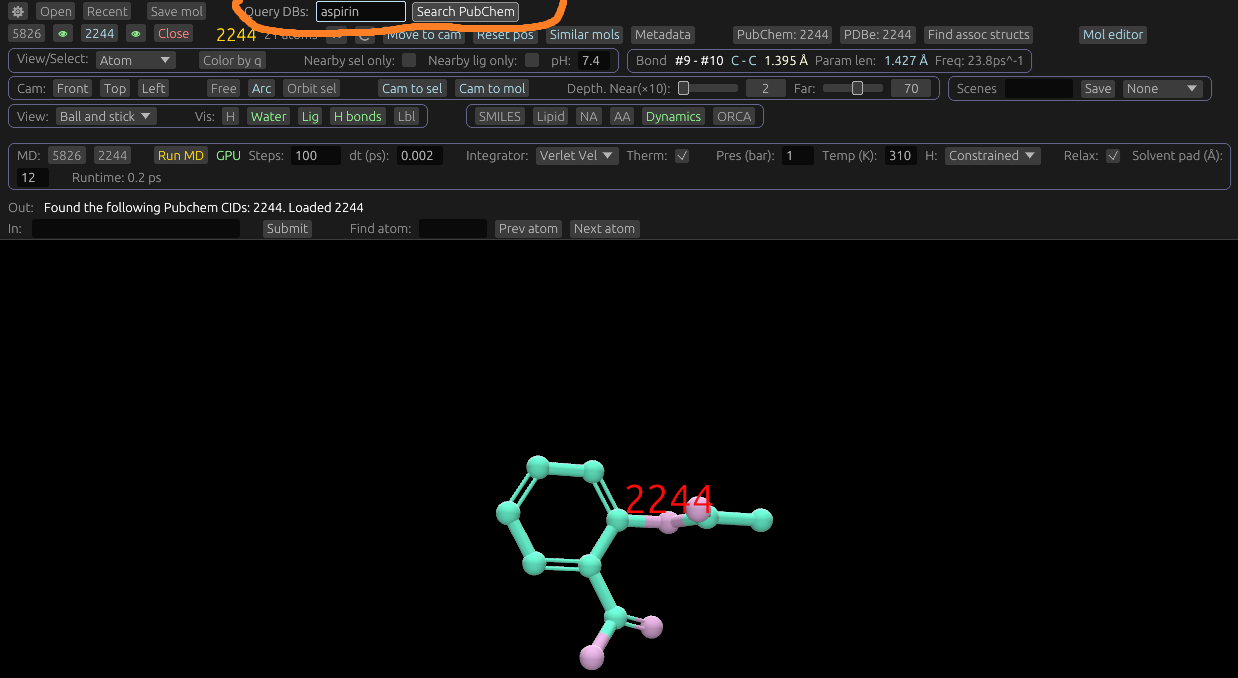This screenshot has height=678, width=1238.
Task: Enable the SMILES panel
Action: (499, 116)
